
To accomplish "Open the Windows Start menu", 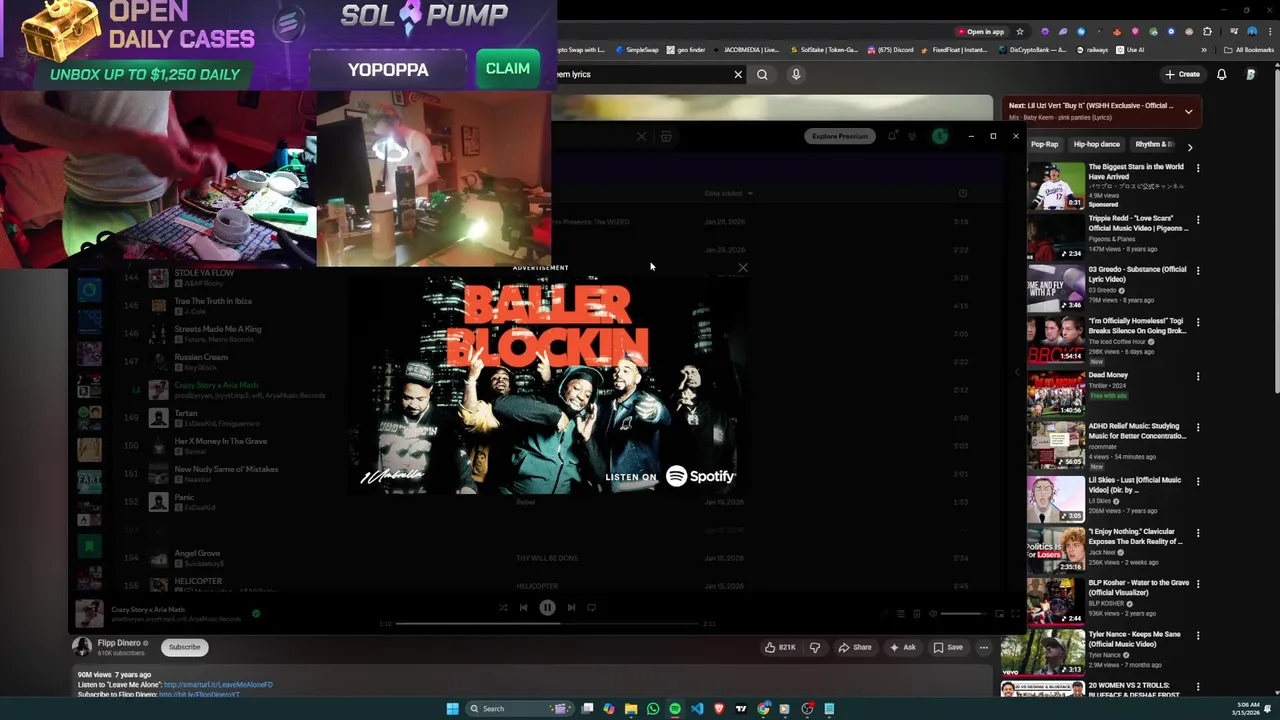I will (x=452, y=708).
